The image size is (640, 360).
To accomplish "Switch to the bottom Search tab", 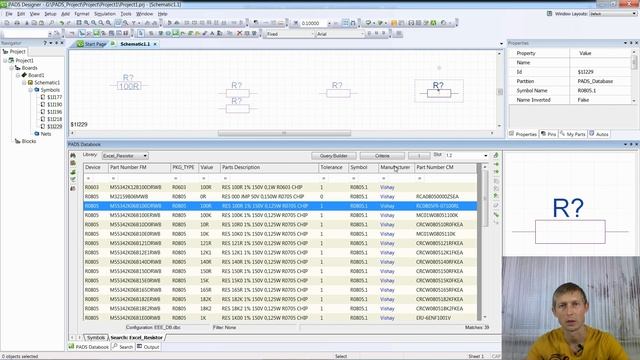I will [x=122, y=347].
